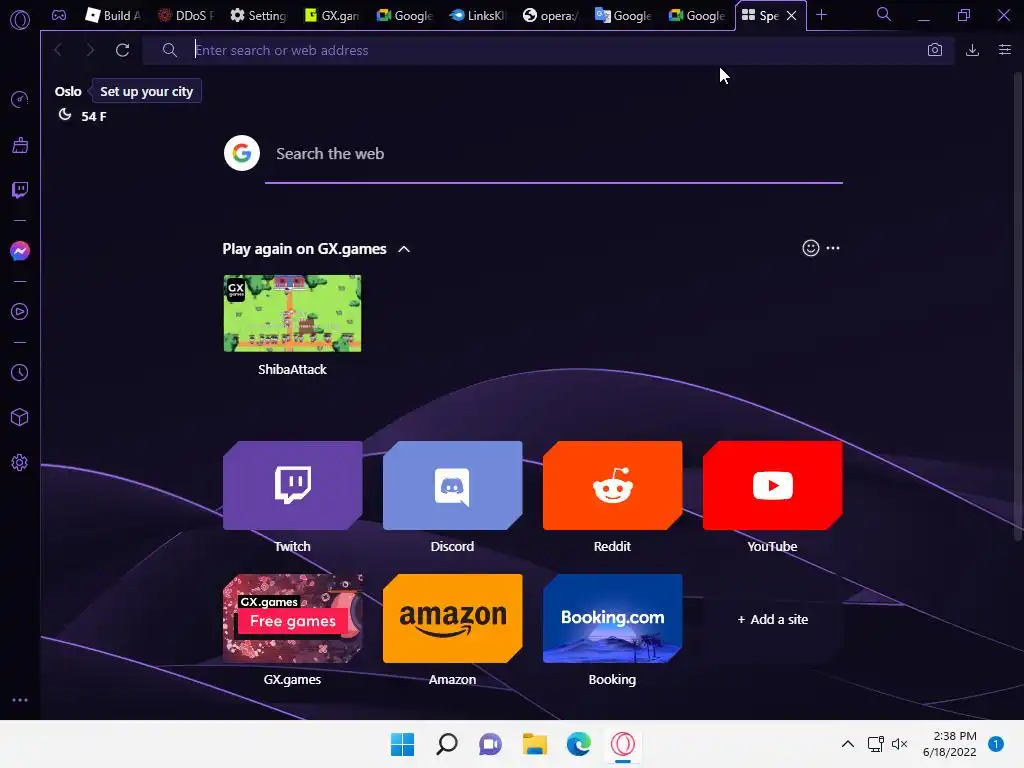Click 54 F temperature reading

pyautogui.click(x=93, y=116)
